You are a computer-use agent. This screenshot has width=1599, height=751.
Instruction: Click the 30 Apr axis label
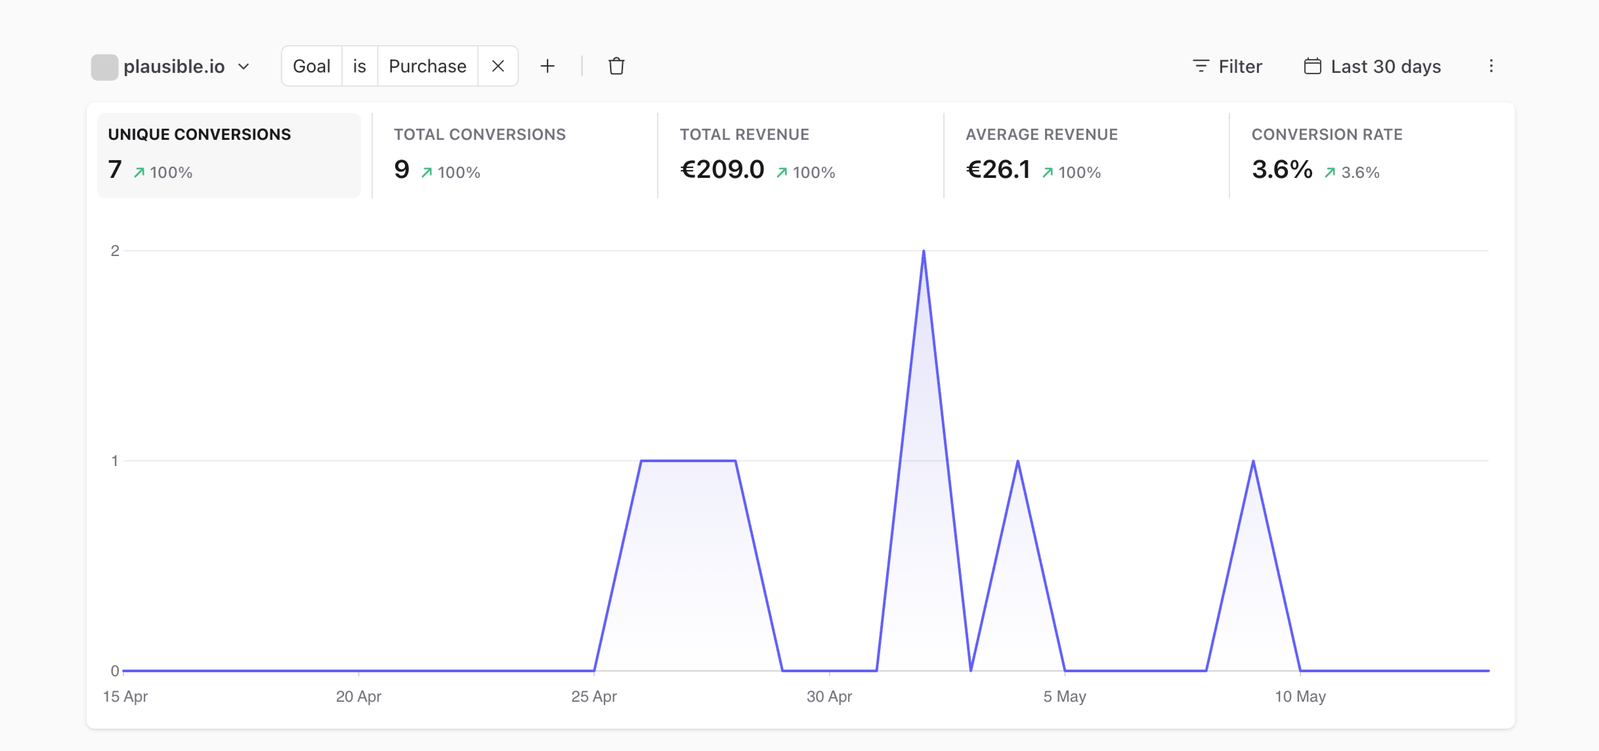(829, 696)
